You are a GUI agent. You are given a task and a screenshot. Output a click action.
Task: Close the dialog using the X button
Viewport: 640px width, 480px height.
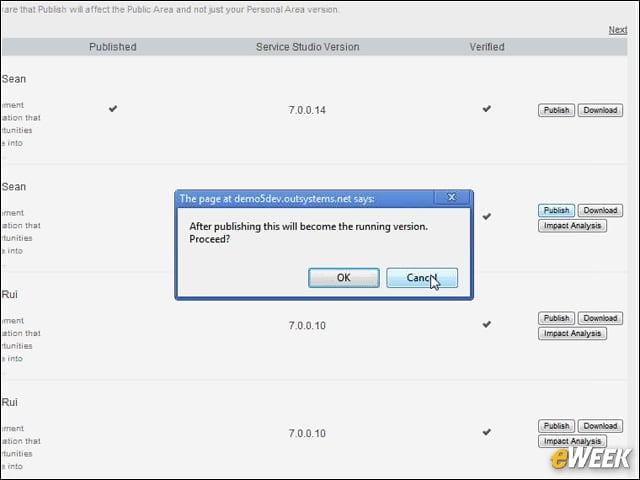click(x=451, y=198)
